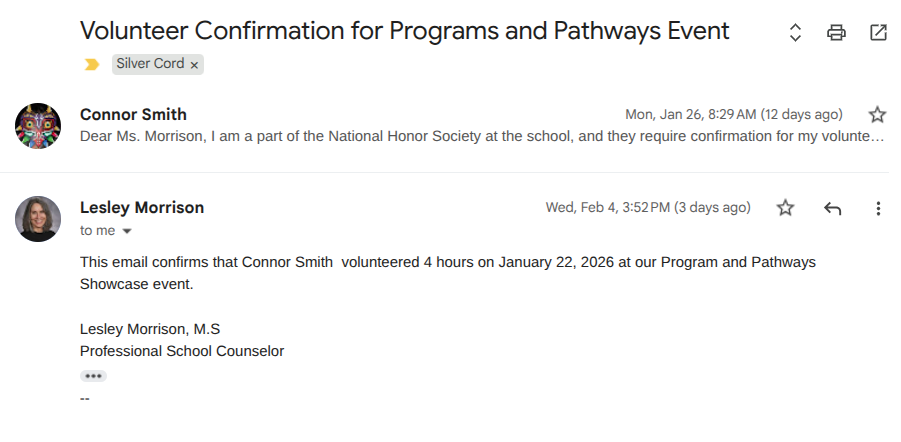Click the email subject heading
Viewport: 901px width, 442px height.
pos(405,31)
